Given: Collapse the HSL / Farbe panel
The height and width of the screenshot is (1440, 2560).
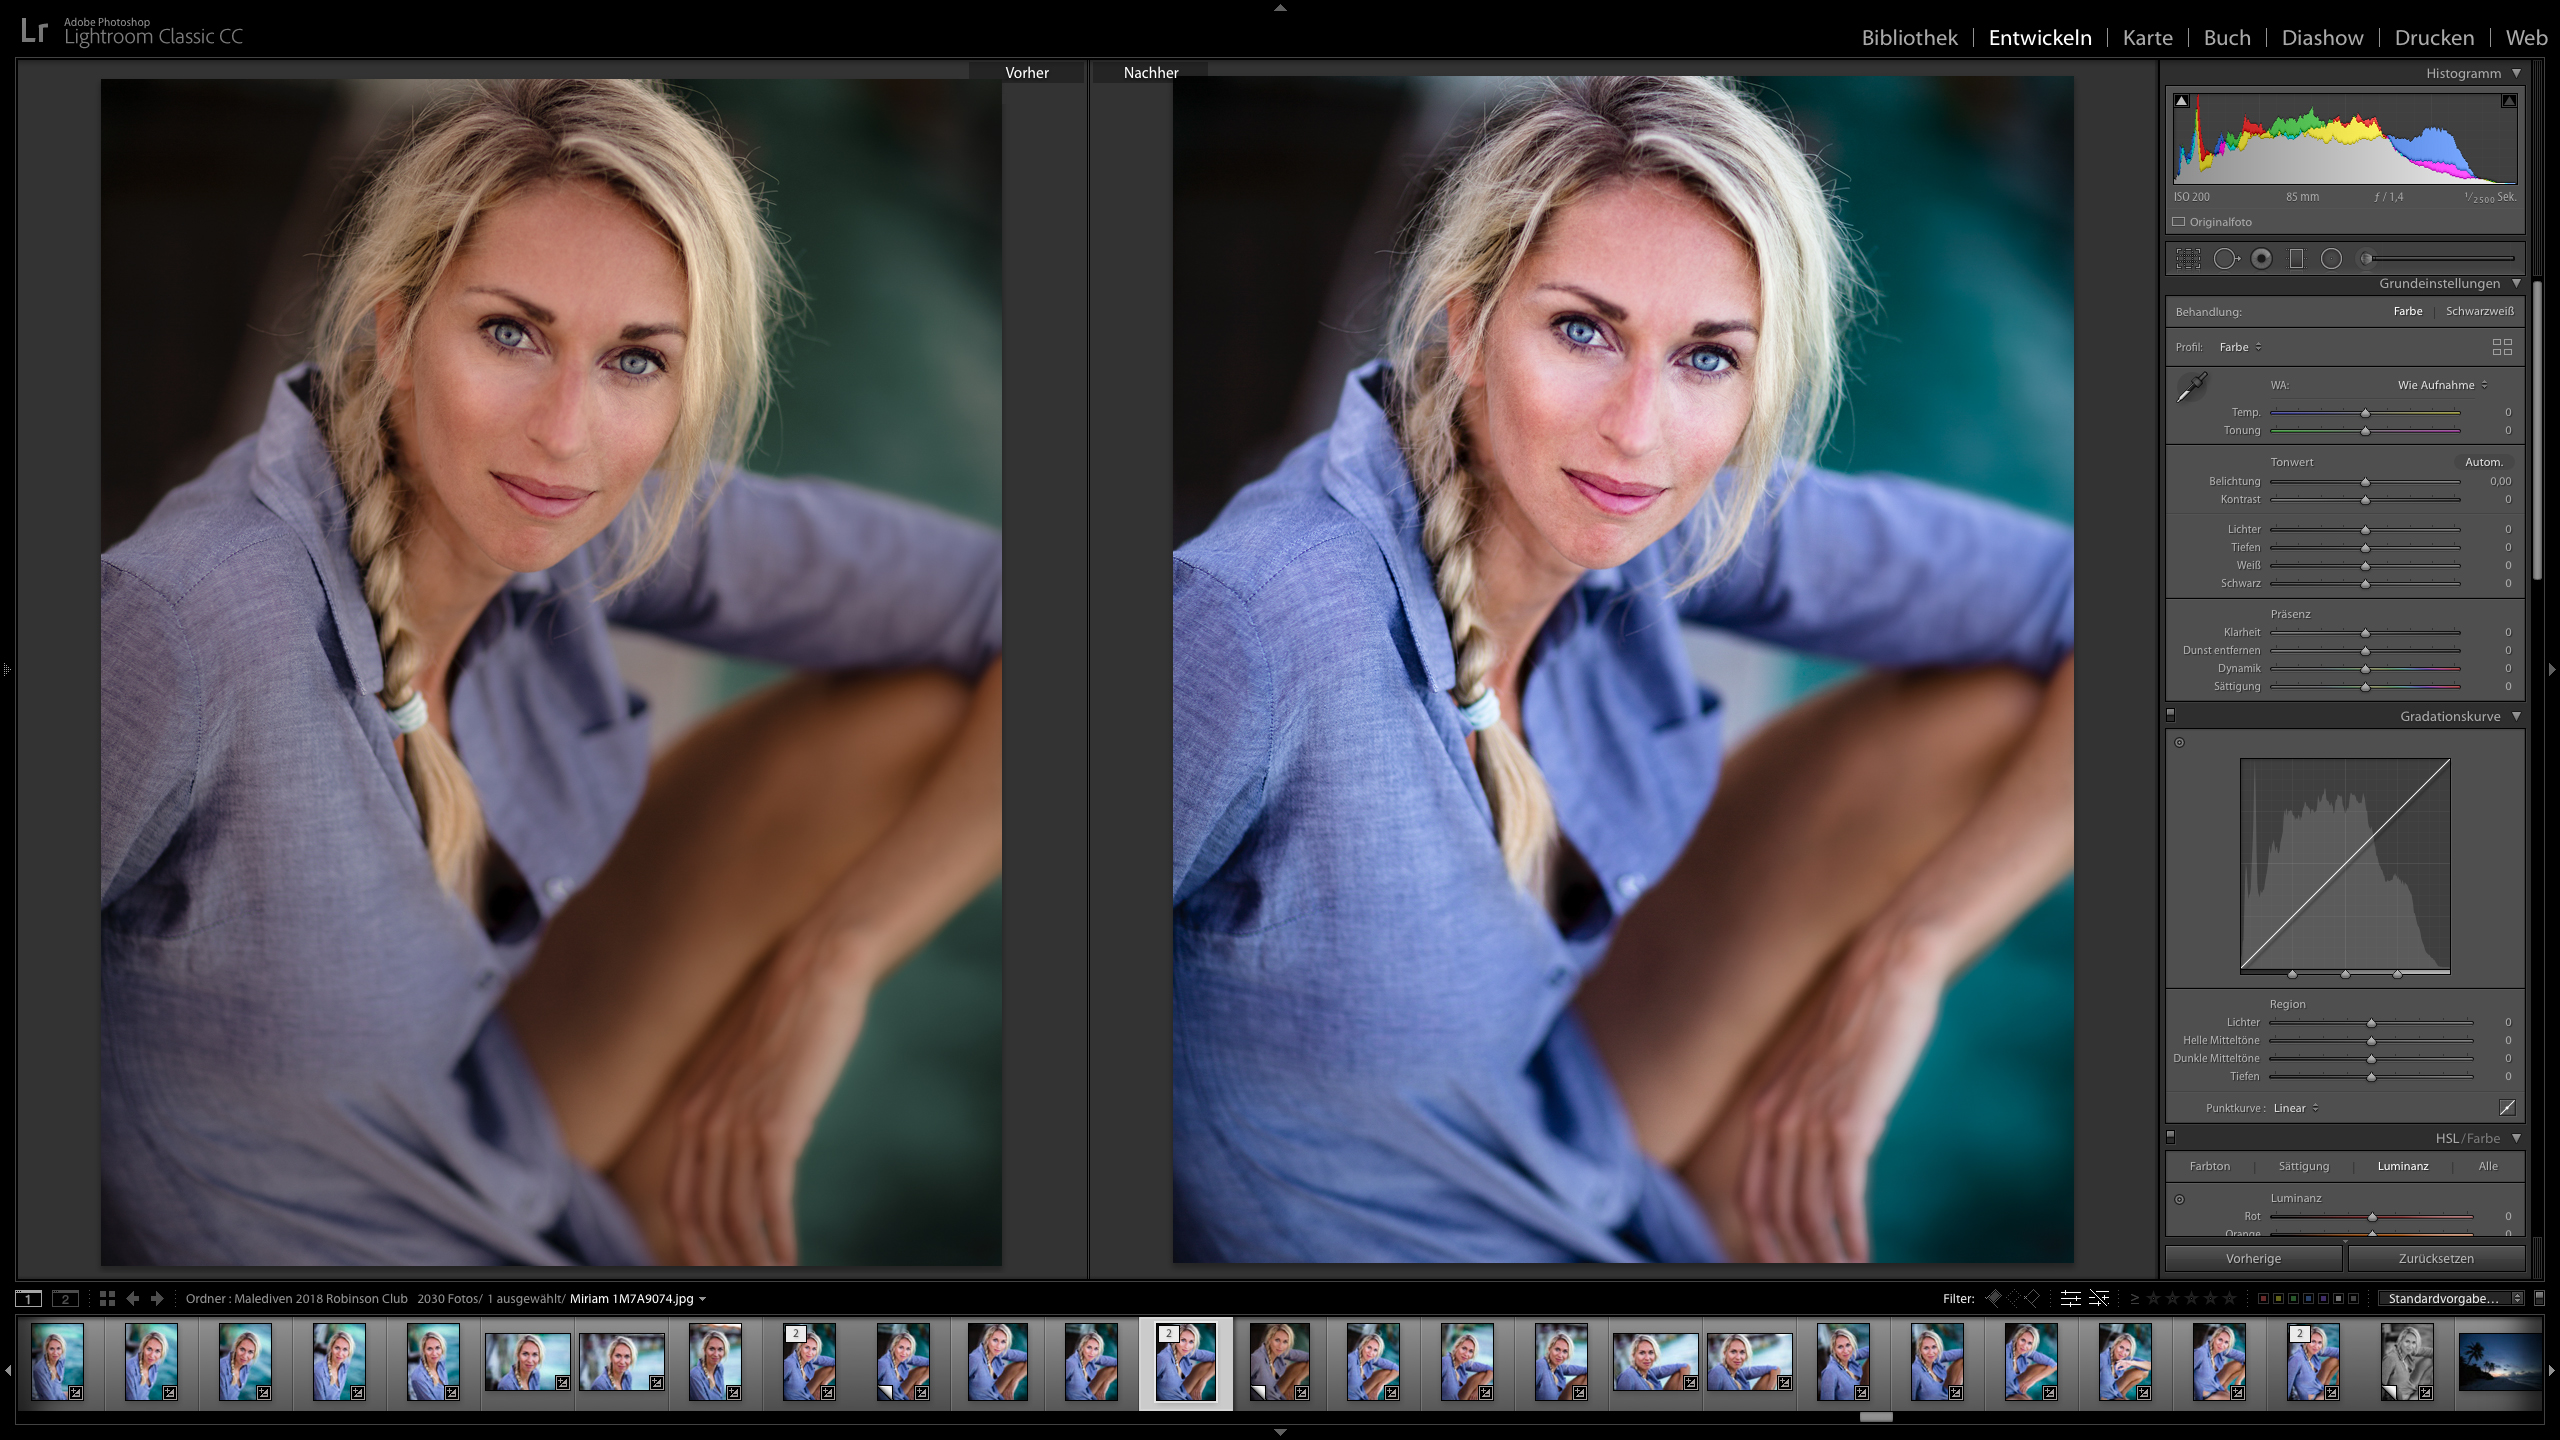Looking at the screenshot, I should tap(2516, 1138).
